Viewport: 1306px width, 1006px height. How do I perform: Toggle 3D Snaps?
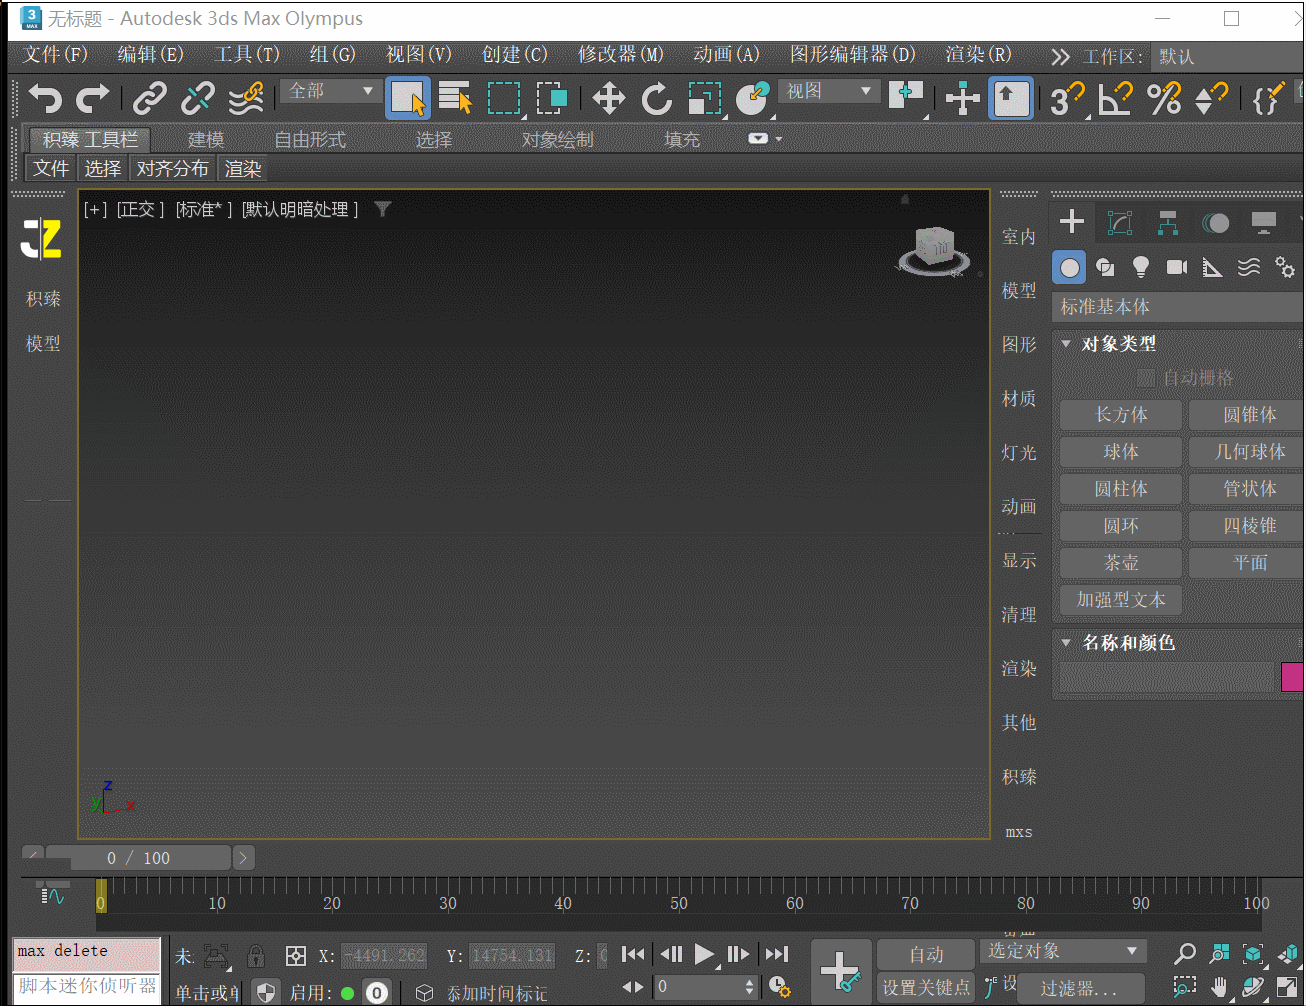pyautogui.click(x=1067, y=98)
